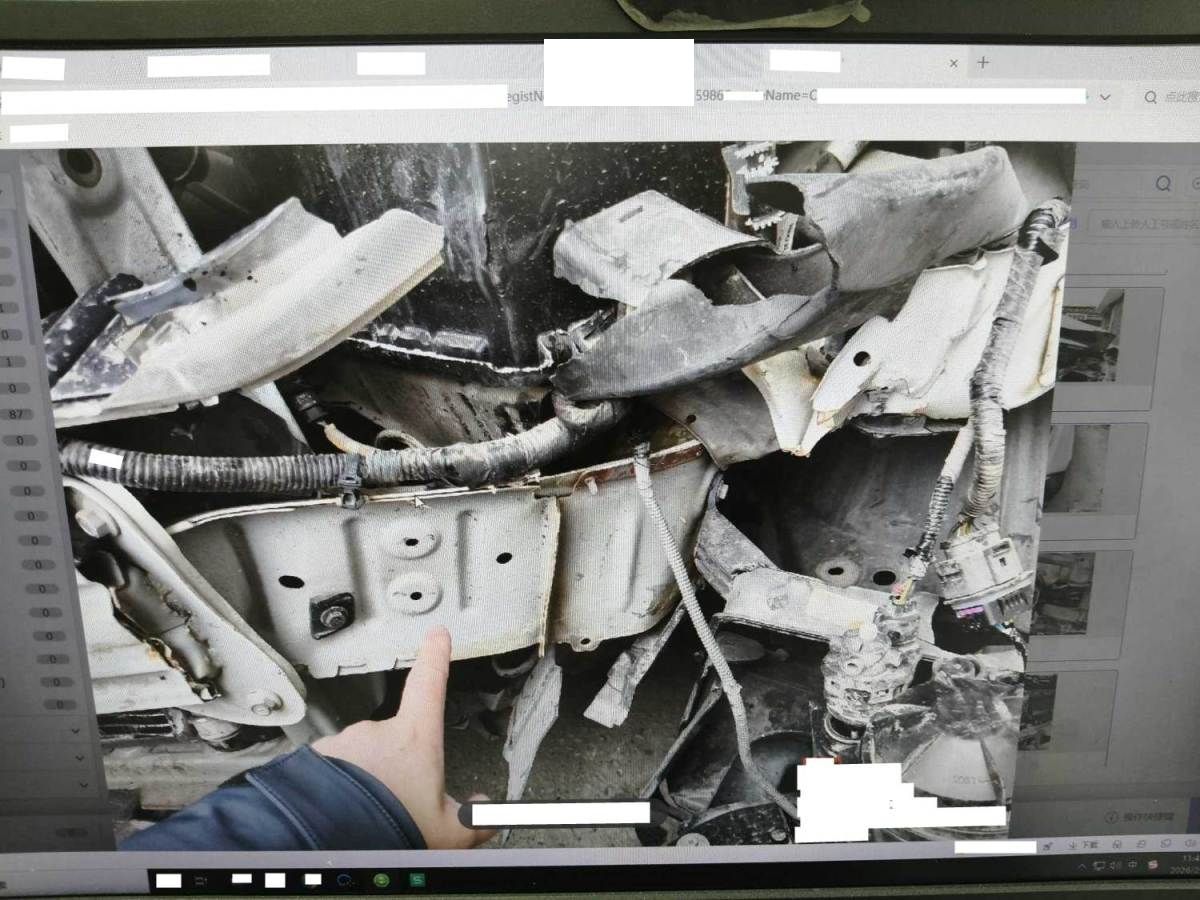
Task: Click the blue circular browser icon in taskbar
Action: coord(346,880)
